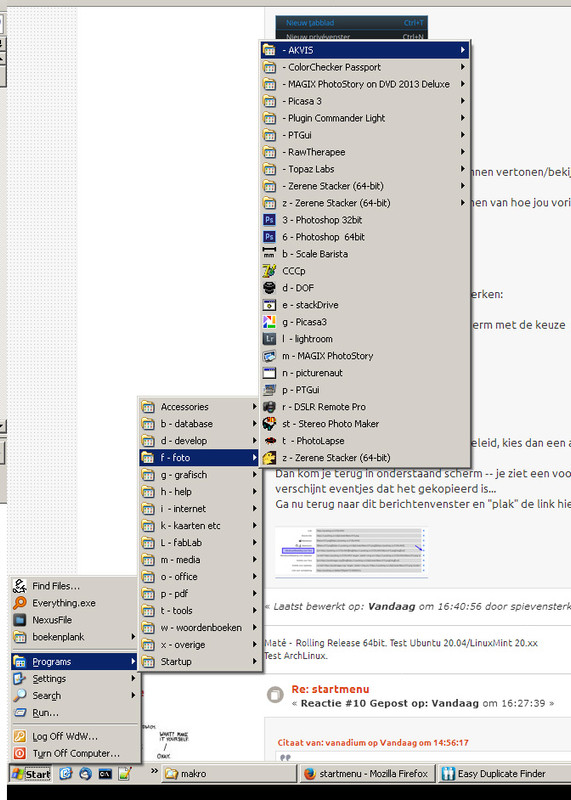Viewport: 571px width, 800px height.
Task: Open the x - overige group
Action: (200, 644)
